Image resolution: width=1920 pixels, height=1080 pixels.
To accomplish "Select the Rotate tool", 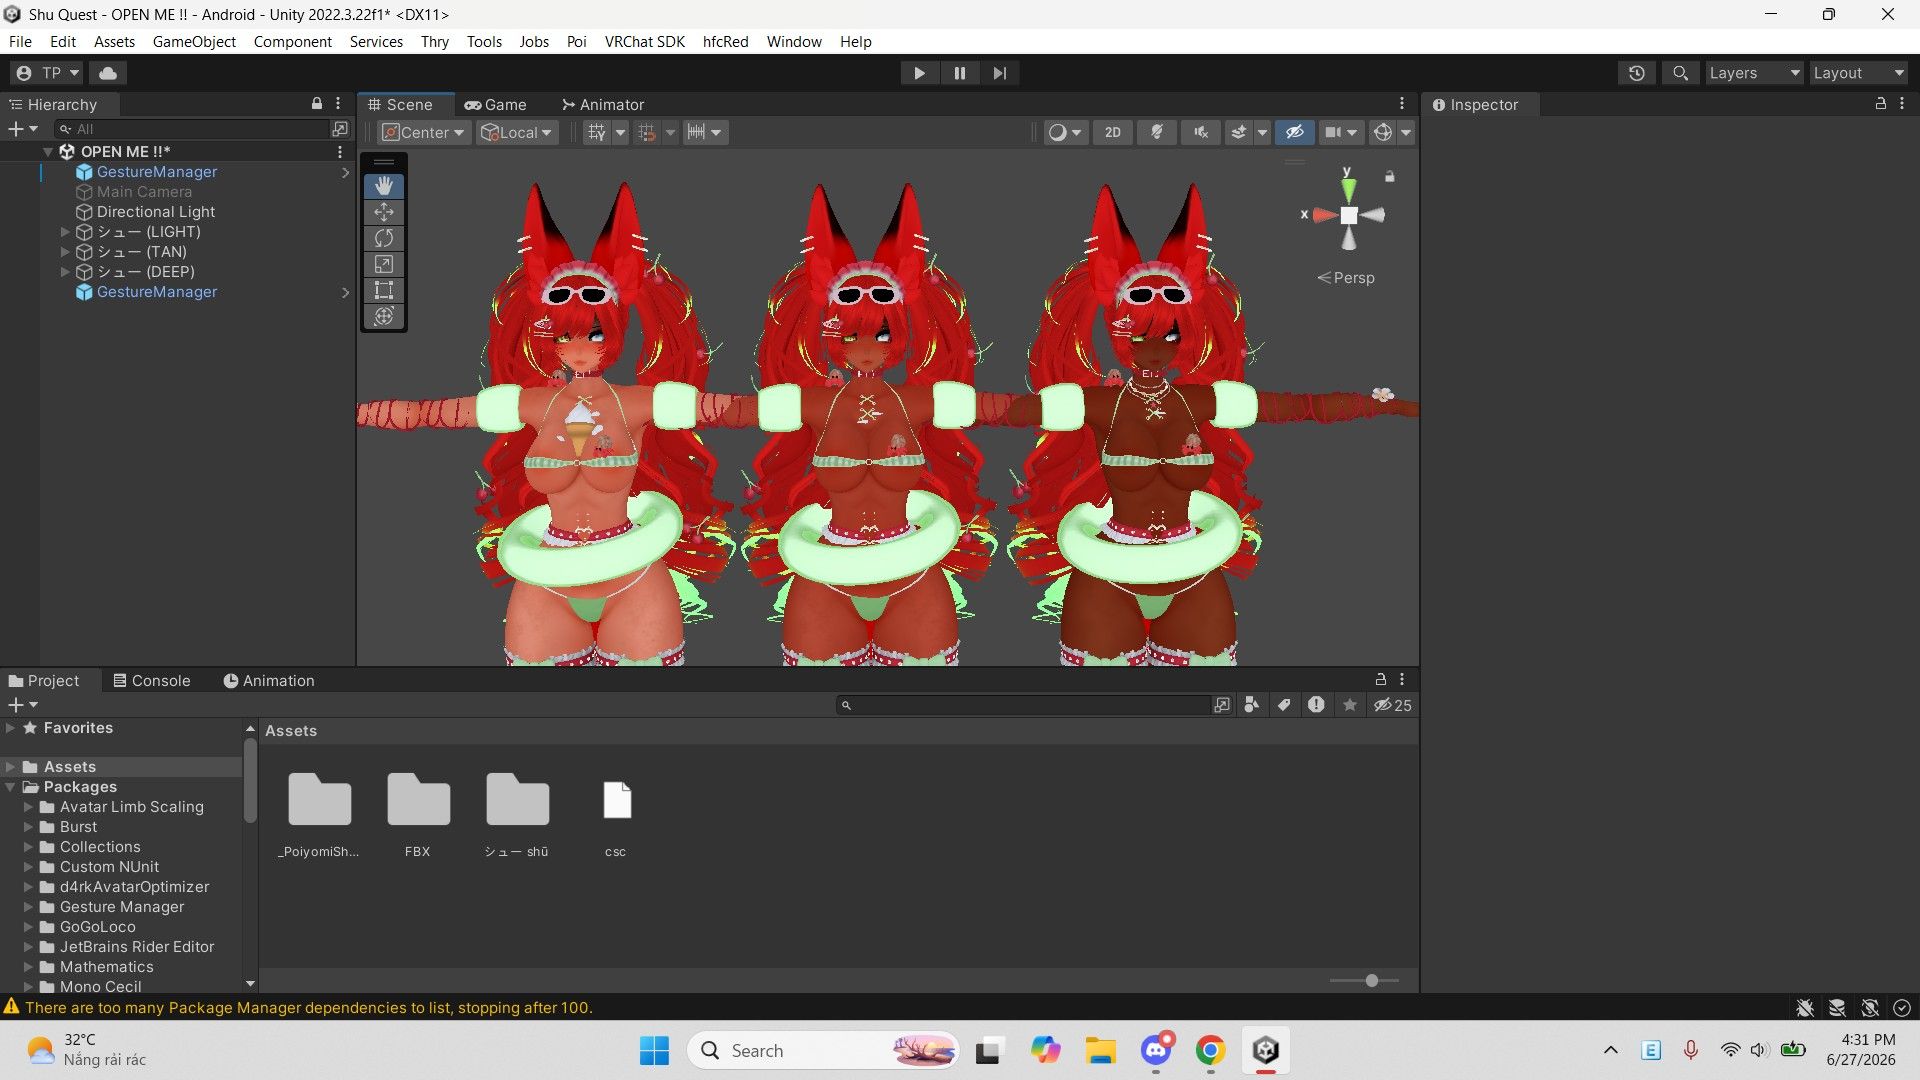I will [384, 238].
